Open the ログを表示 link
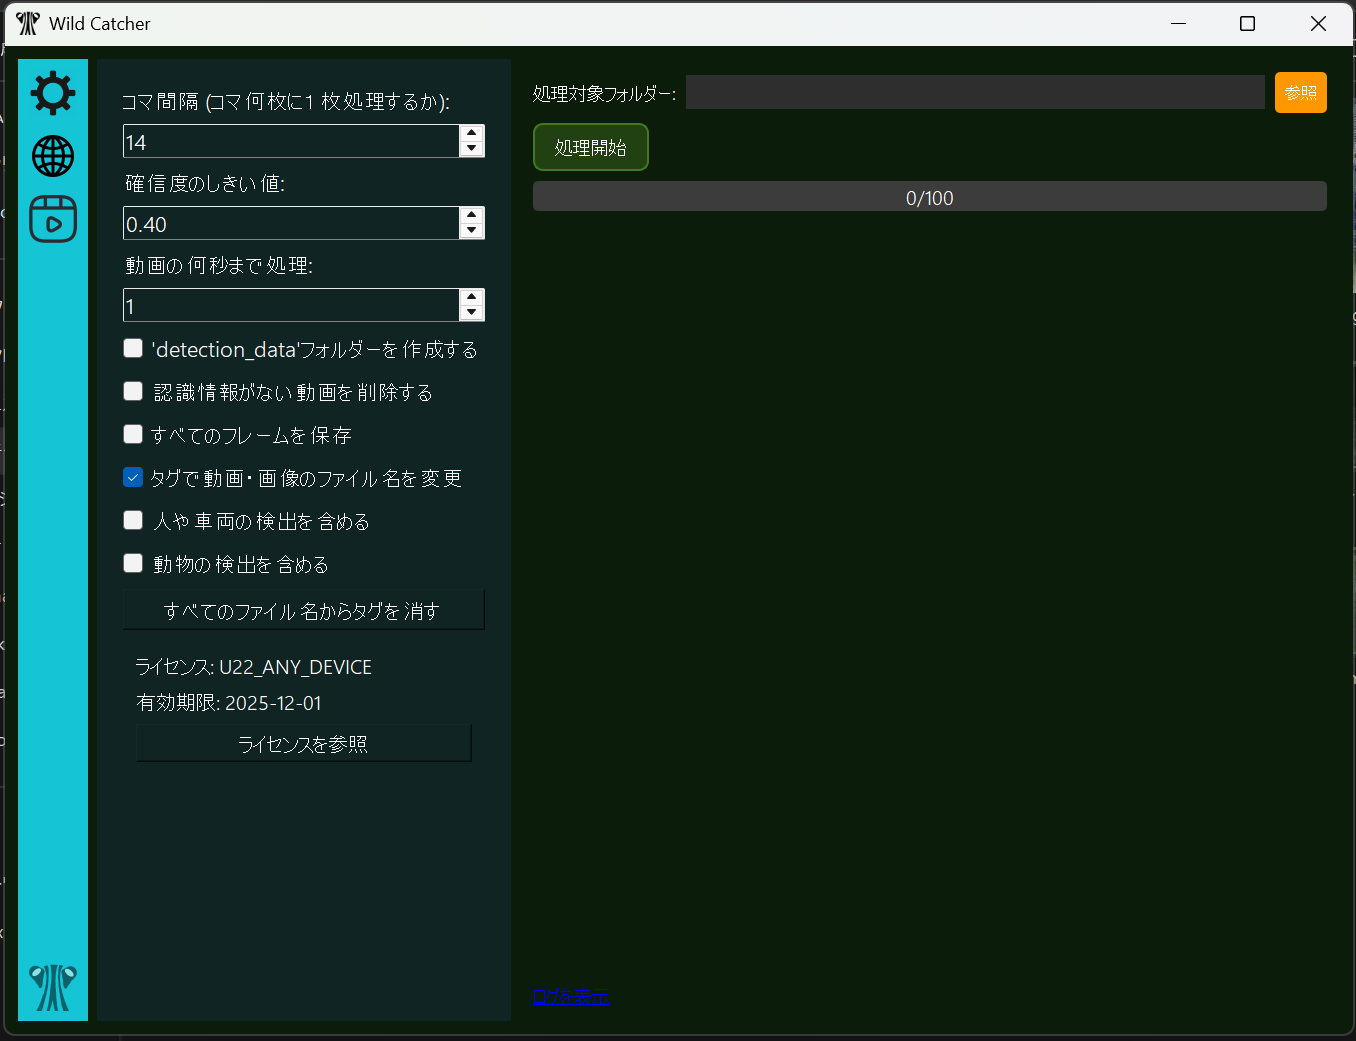 tap(571, 996)
